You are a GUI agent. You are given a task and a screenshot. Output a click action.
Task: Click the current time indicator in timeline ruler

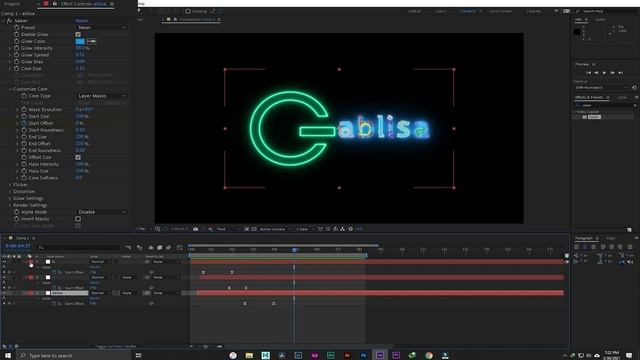tap(294, 249)
